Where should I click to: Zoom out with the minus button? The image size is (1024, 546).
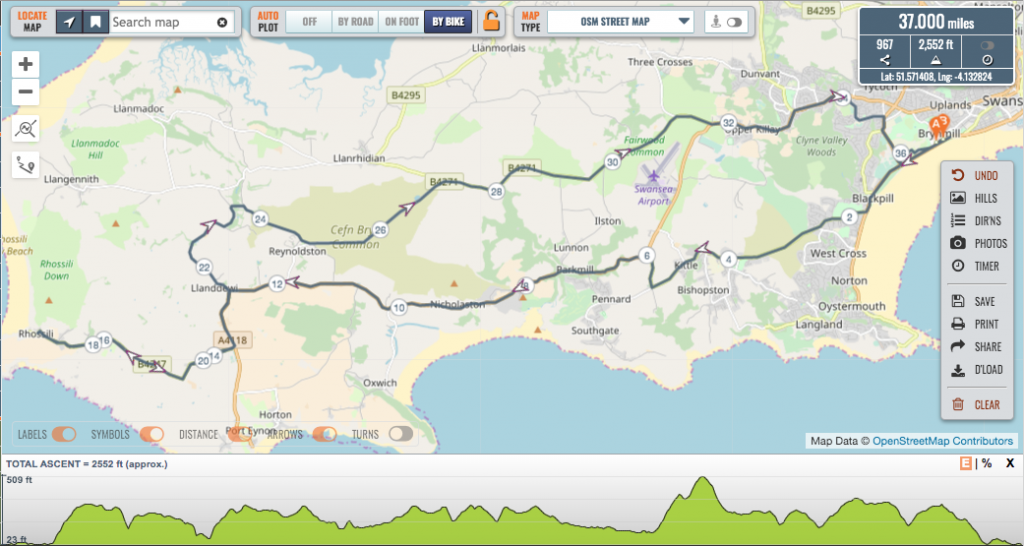pyautogui.click(x=26, y=92)
